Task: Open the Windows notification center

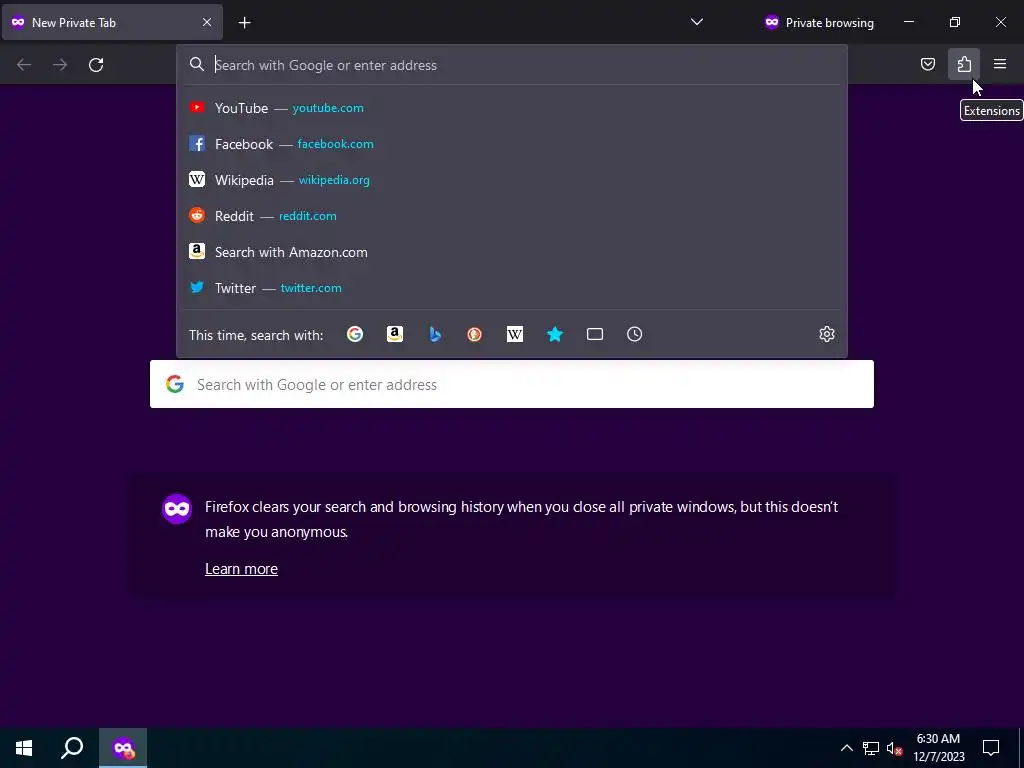Action: 991,748
